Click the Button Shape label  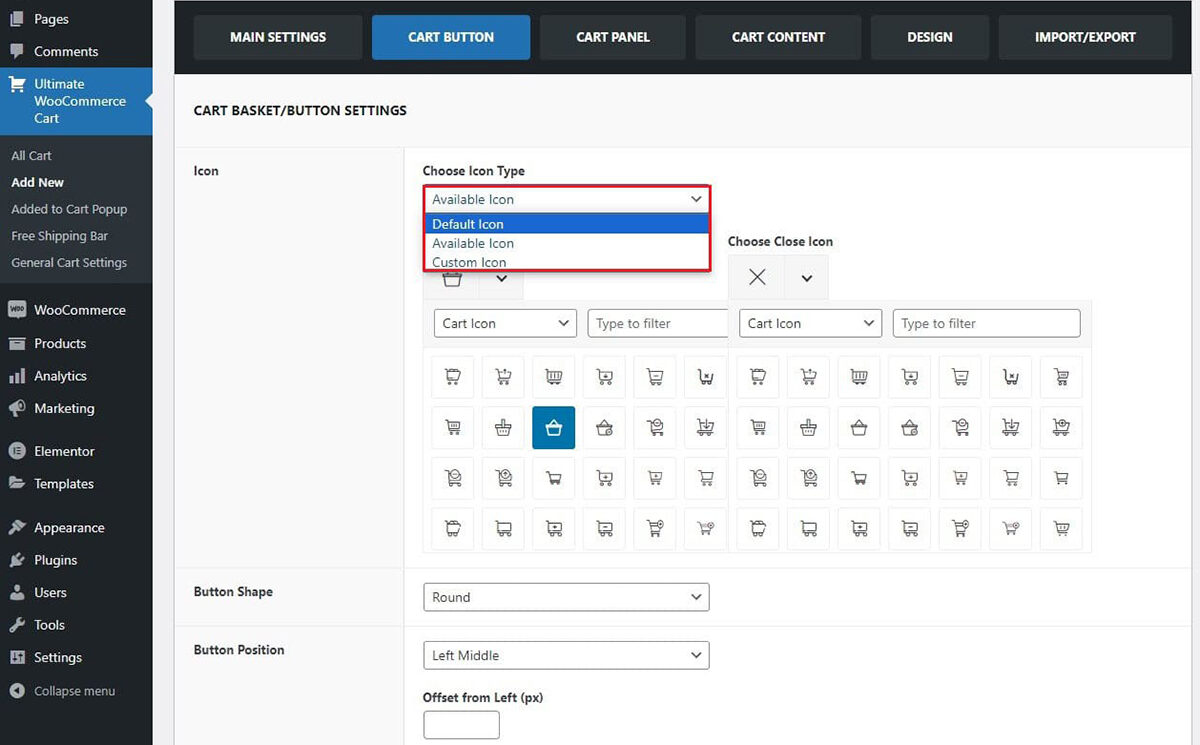233,592
